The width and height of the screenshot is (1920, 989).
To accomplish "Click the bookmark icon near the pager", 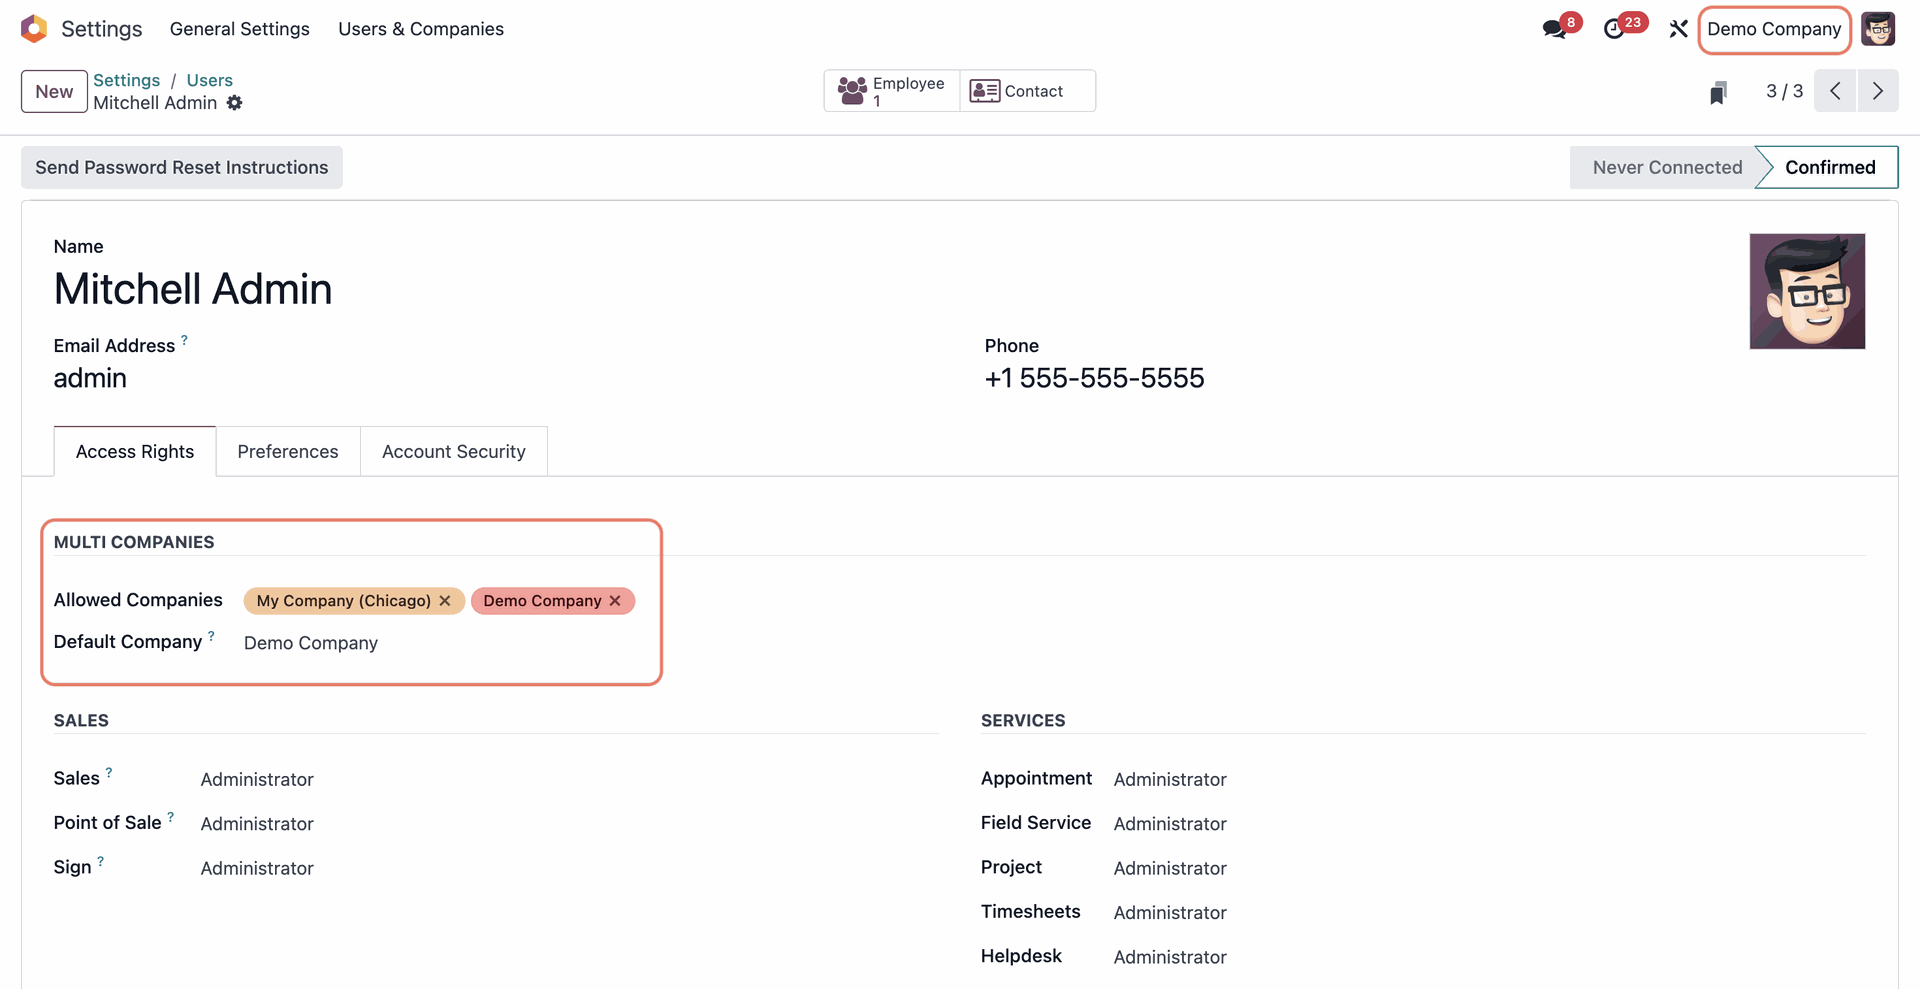I will coord(1719,91).
